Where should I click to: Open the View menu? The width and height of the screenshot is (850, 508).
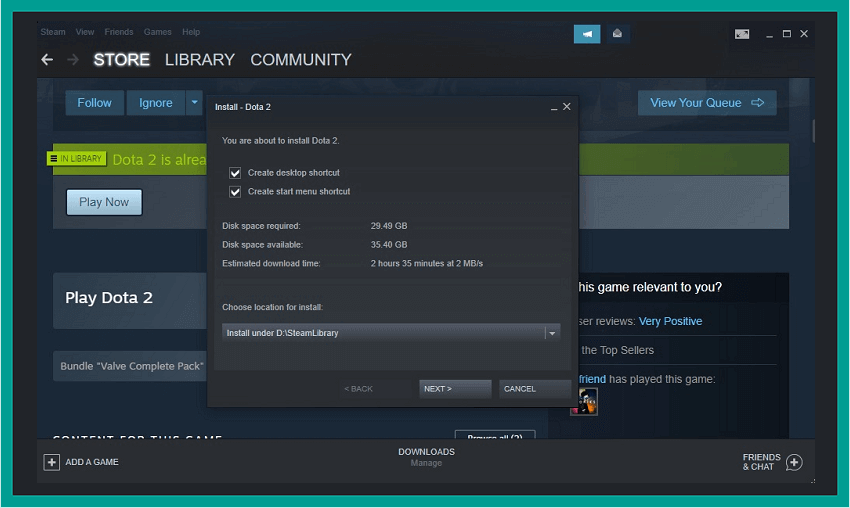[x=85, y=32]
